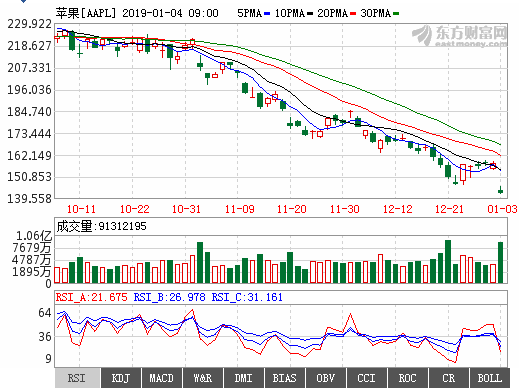Viewport: 520px width, 391px height.
Task: Click the 11-30 date axis label
Action: (345, 209)
